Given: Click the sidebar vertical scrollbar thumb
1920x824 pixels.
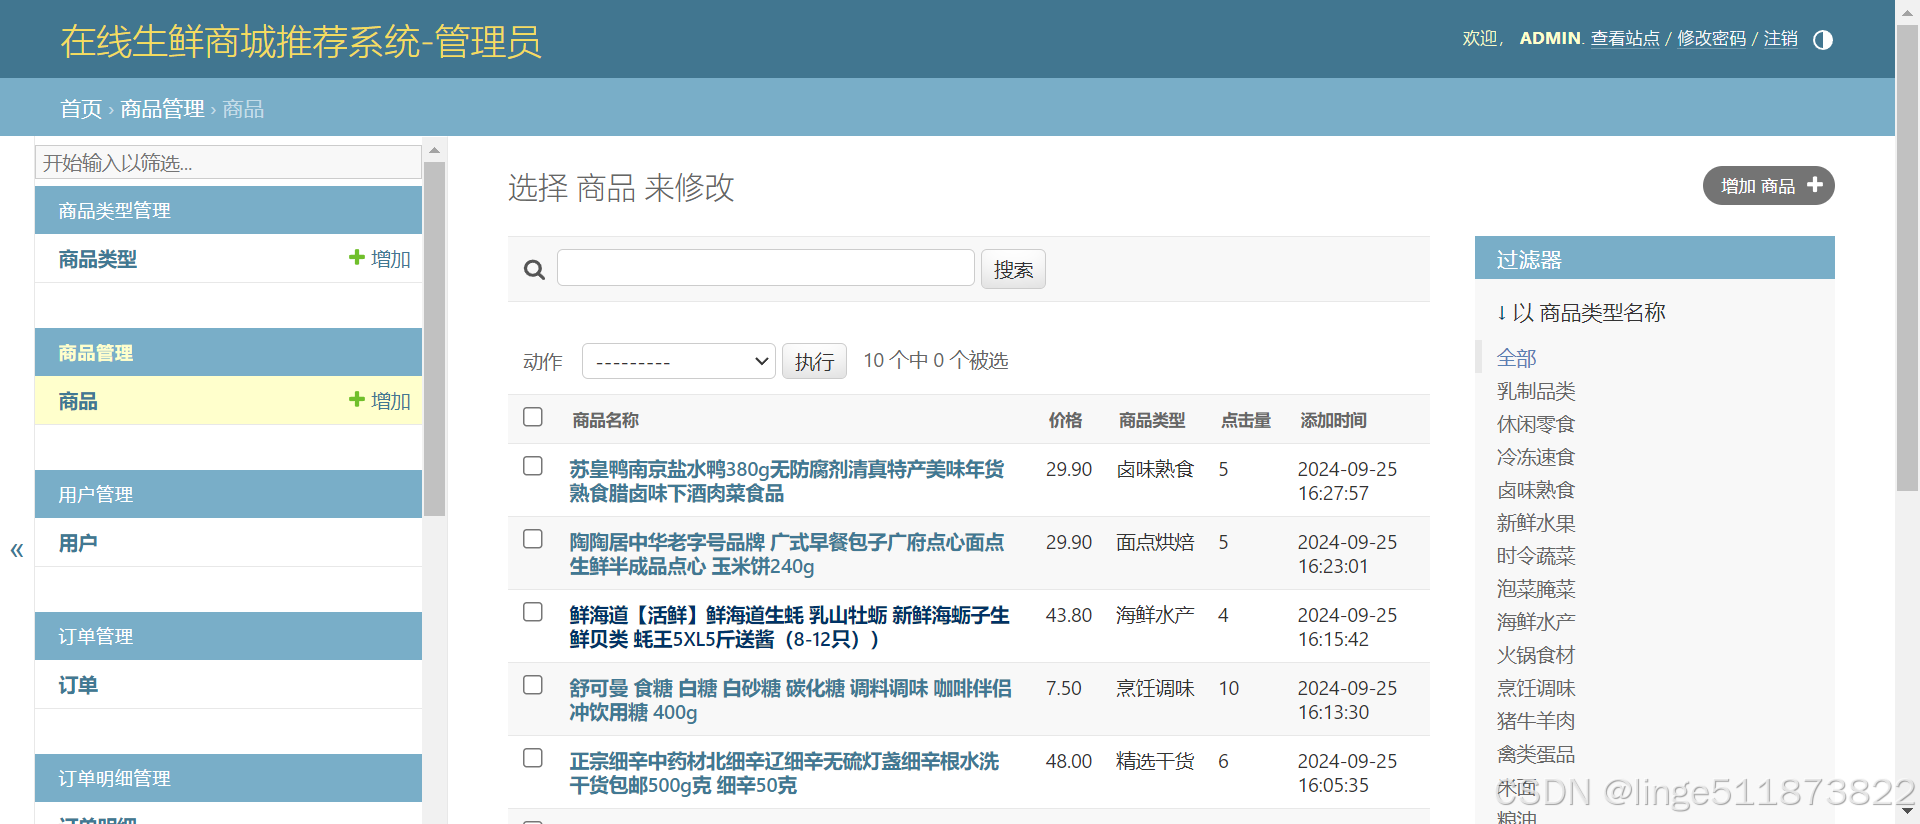Looking at the screenshot, I should click(434, 339).
